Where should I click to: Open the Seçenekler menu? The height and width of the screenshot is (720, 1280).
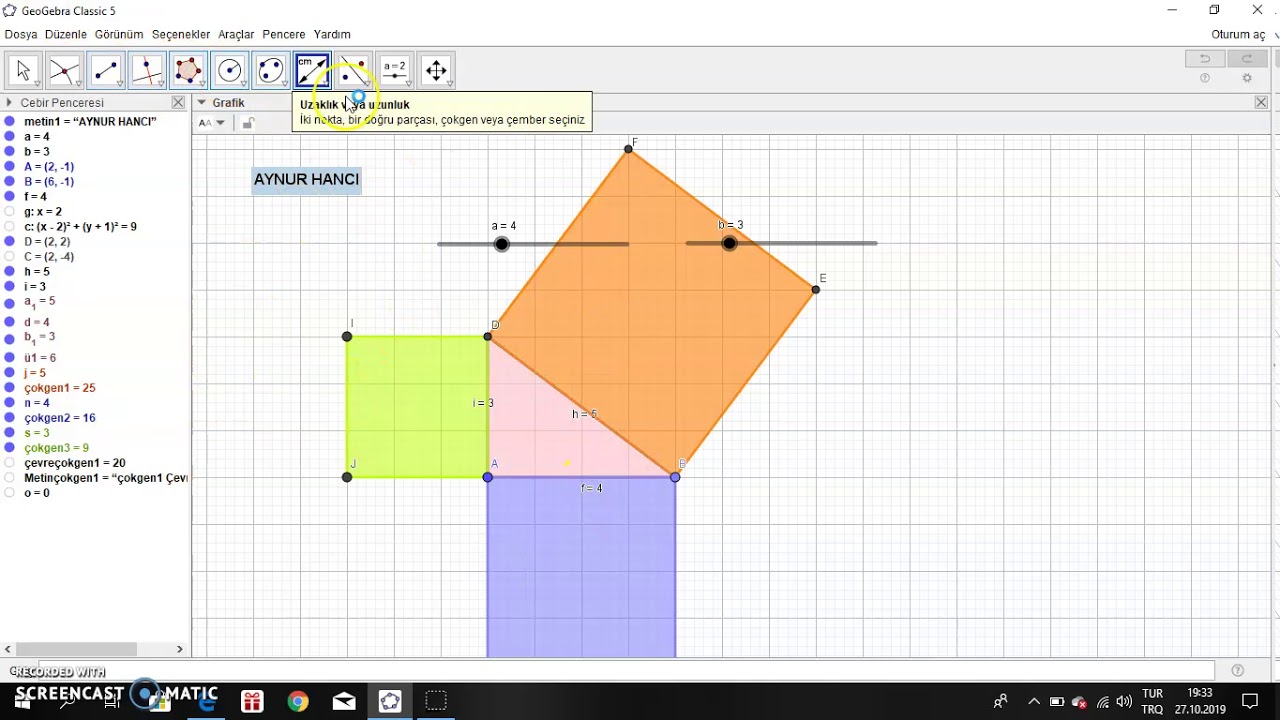(181, 35)
